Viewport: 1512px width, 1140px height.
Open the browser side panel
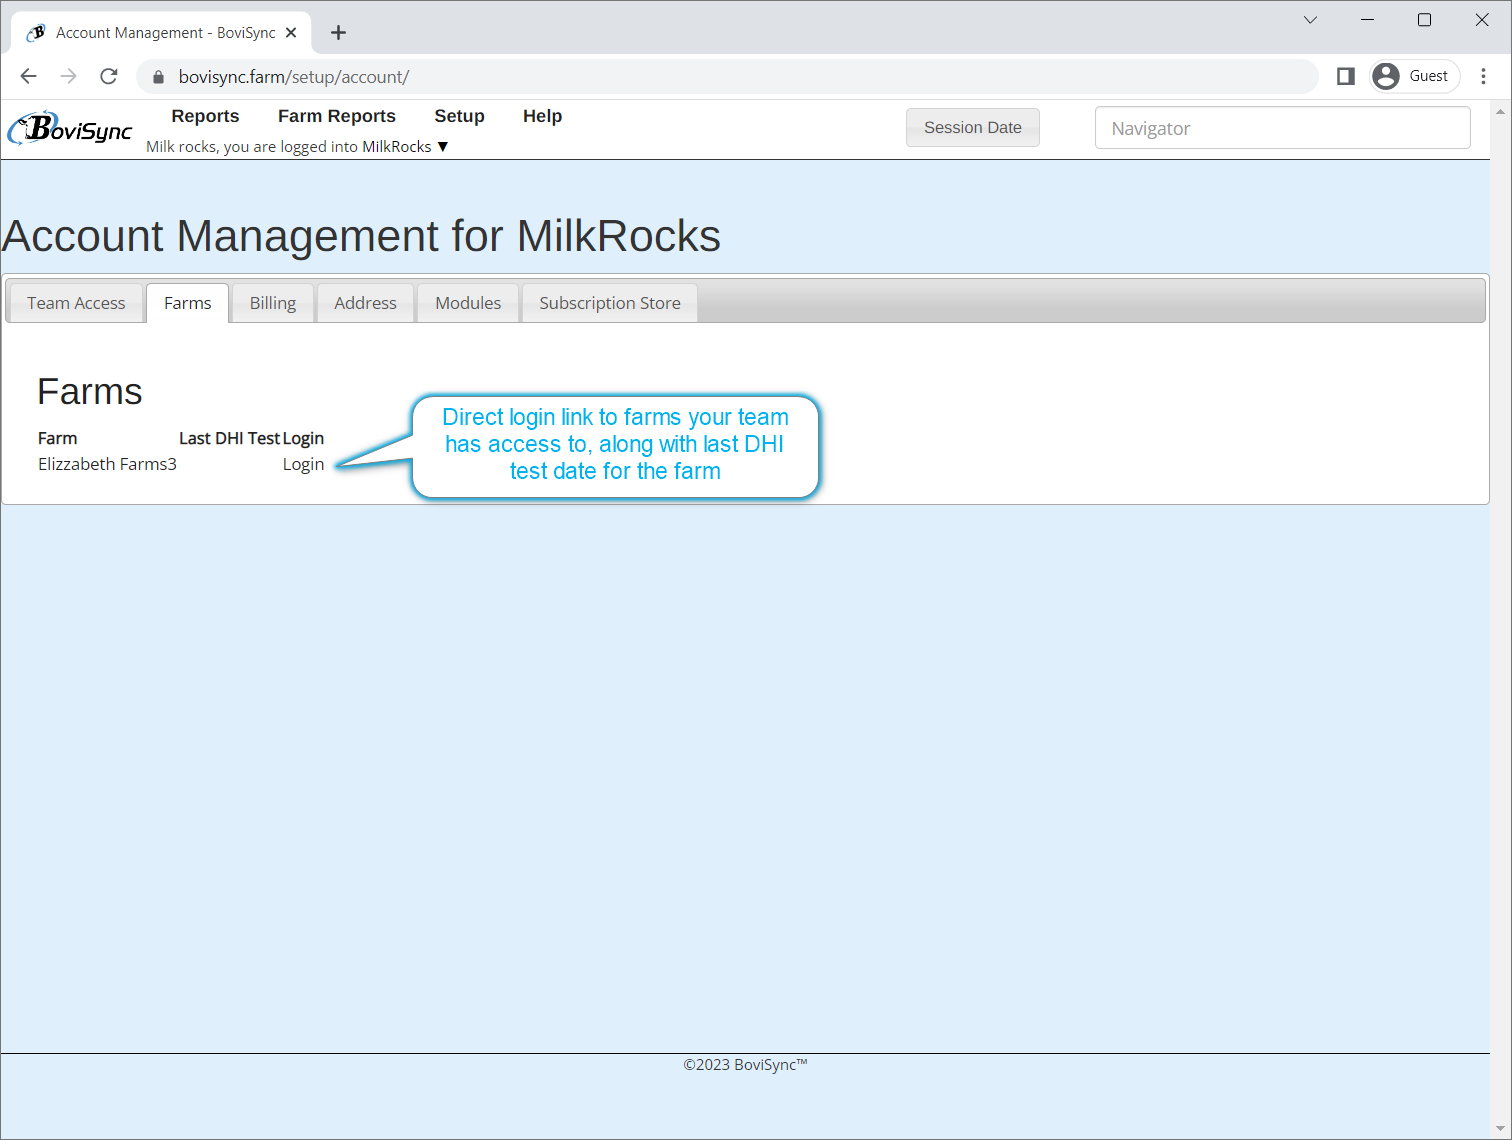1346,76
